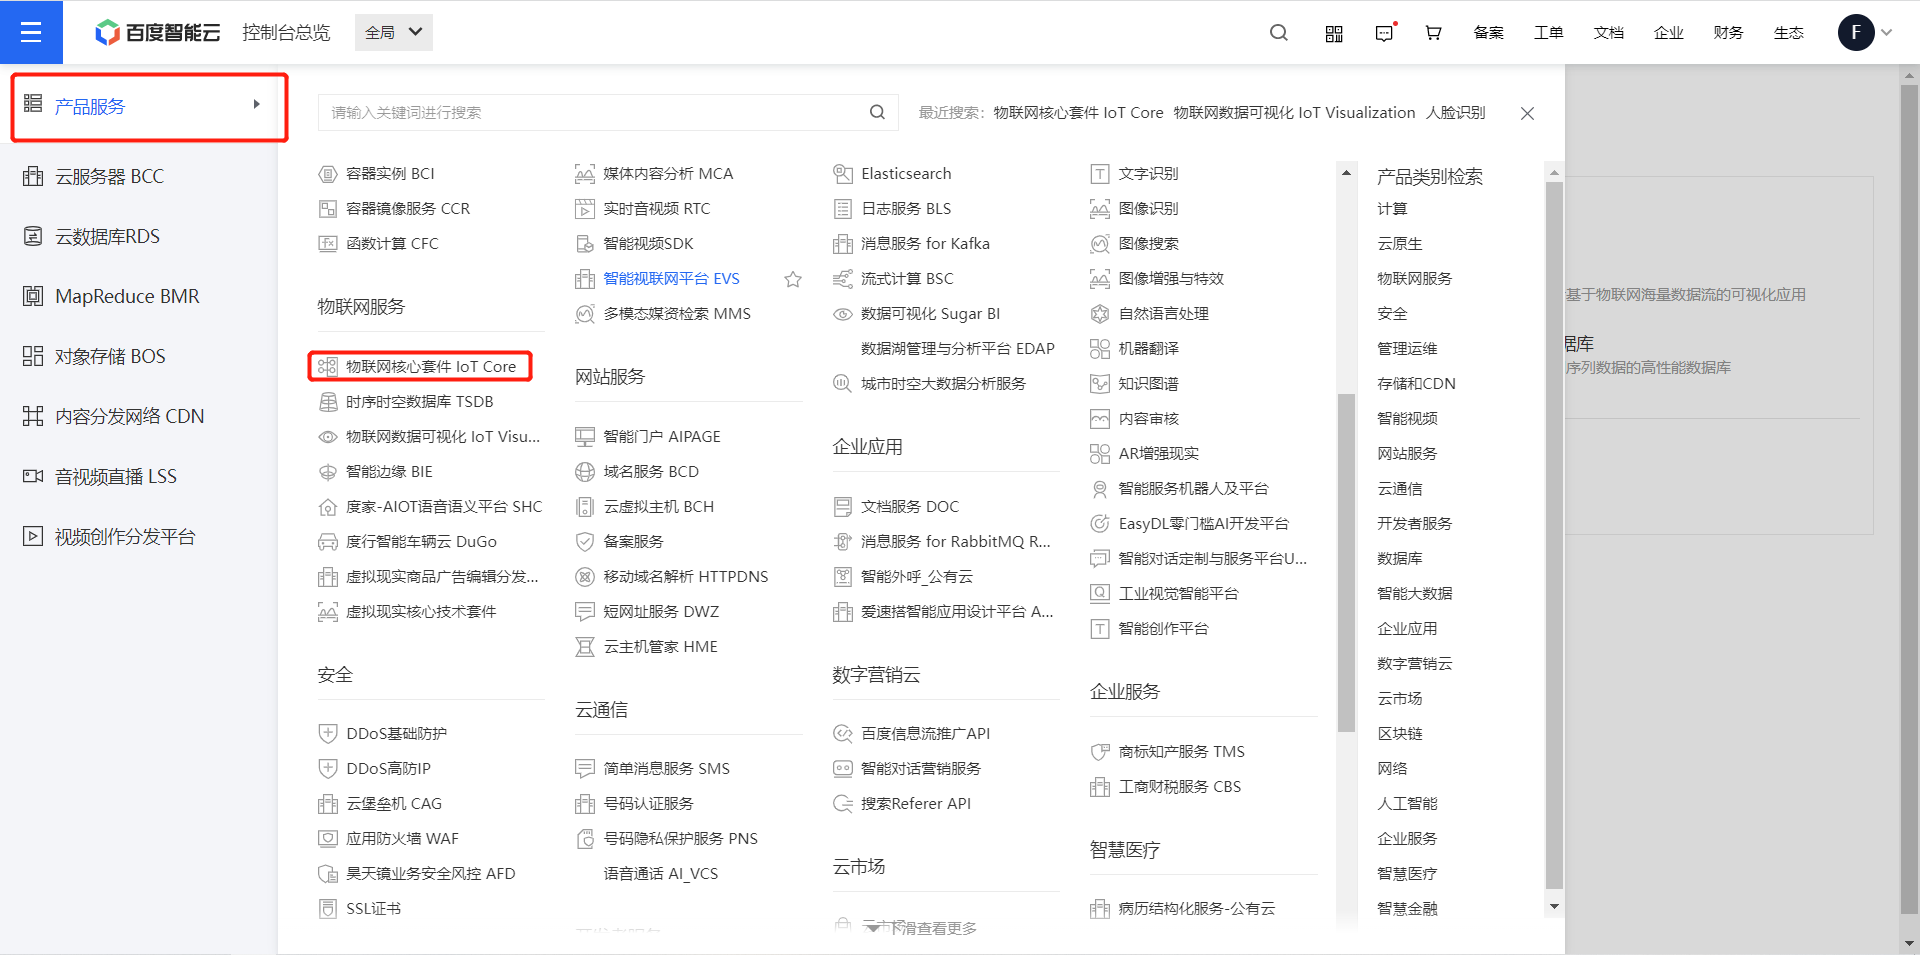Open the 全局 region dropdown

pyautogui.click(x=392, y=31)
